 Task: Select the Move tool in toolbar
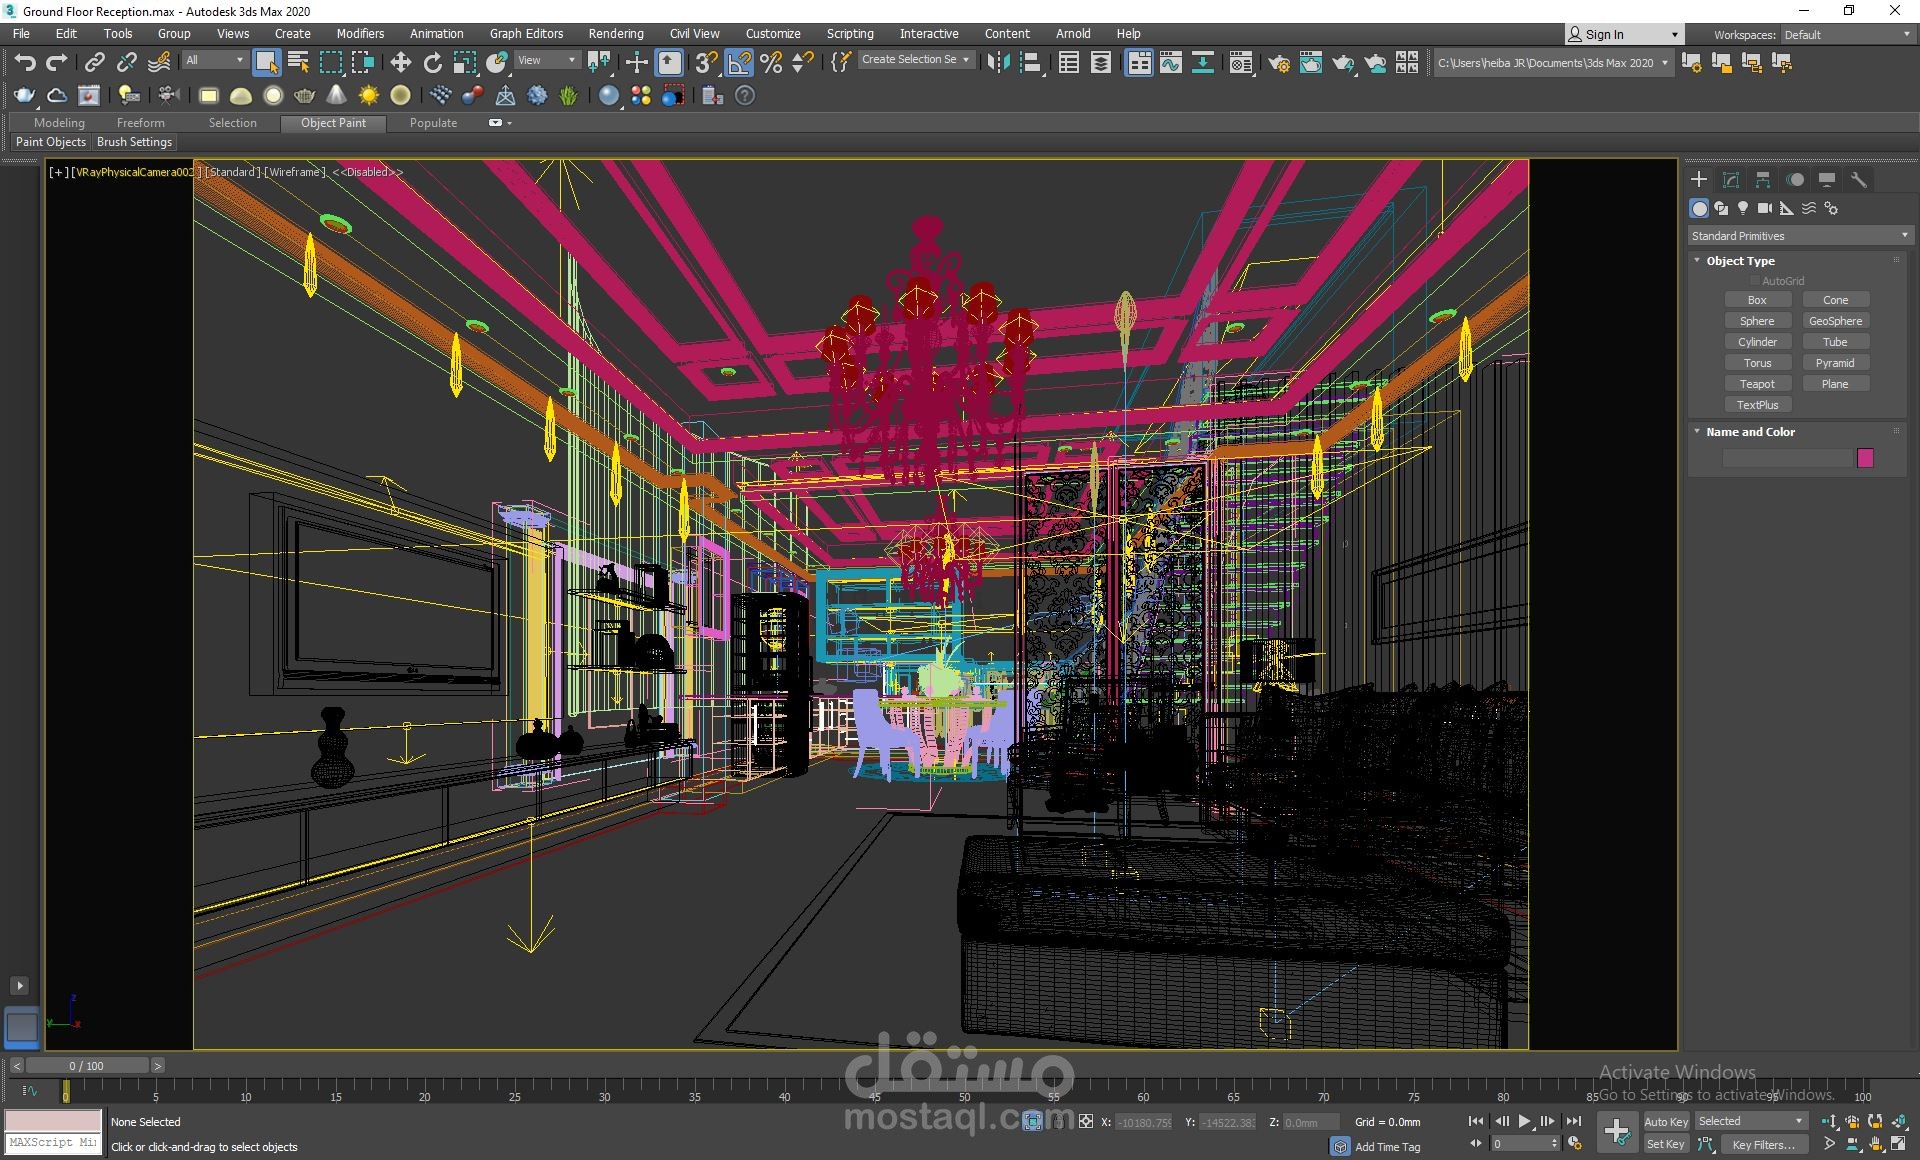point(400,63)
